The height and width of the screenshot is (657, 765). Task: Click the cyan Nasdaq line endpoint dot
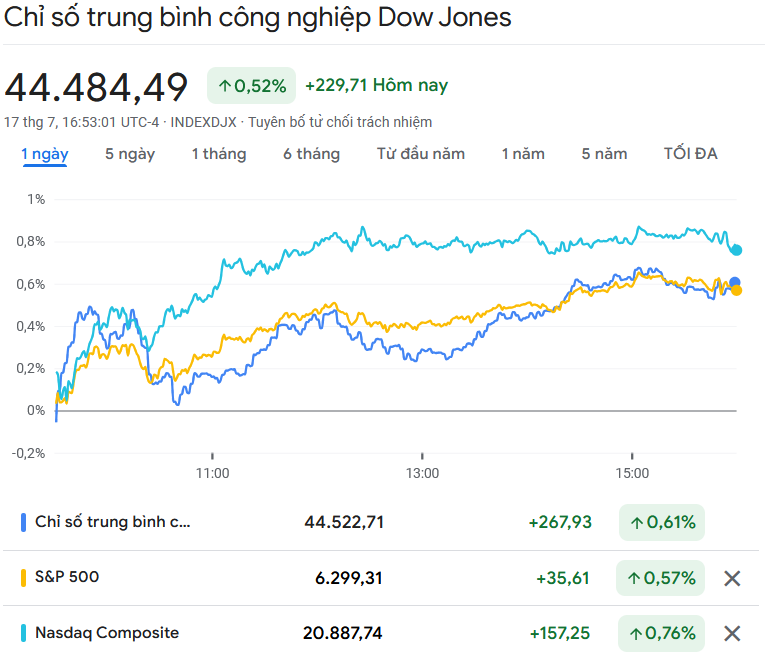pyautogui.click(x=737, y=250)
